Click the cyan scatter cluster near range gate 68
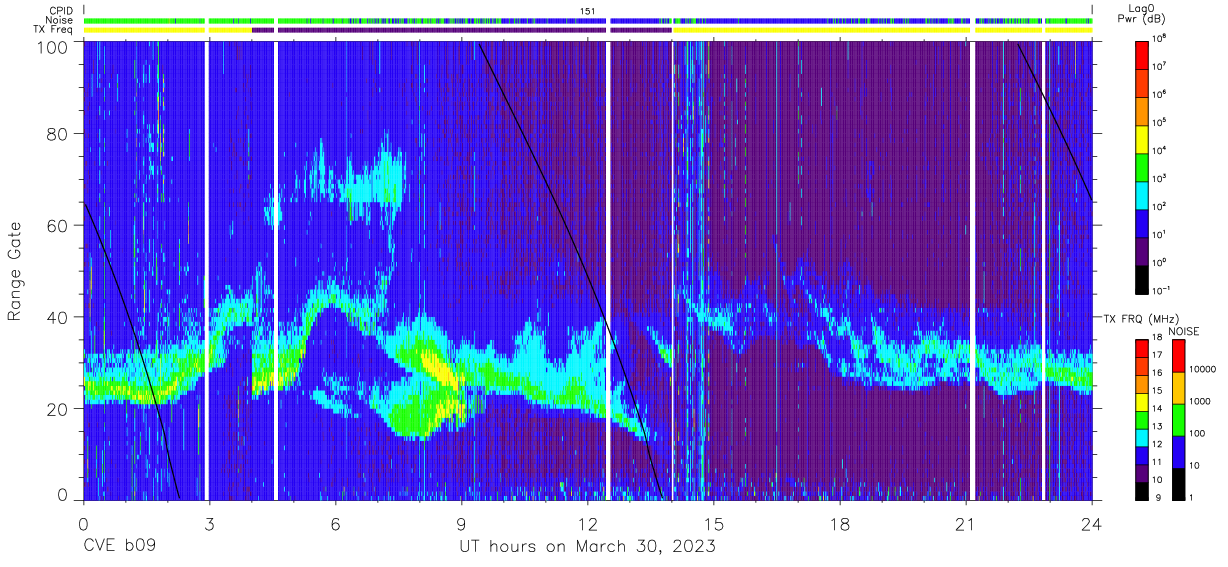 372,186
